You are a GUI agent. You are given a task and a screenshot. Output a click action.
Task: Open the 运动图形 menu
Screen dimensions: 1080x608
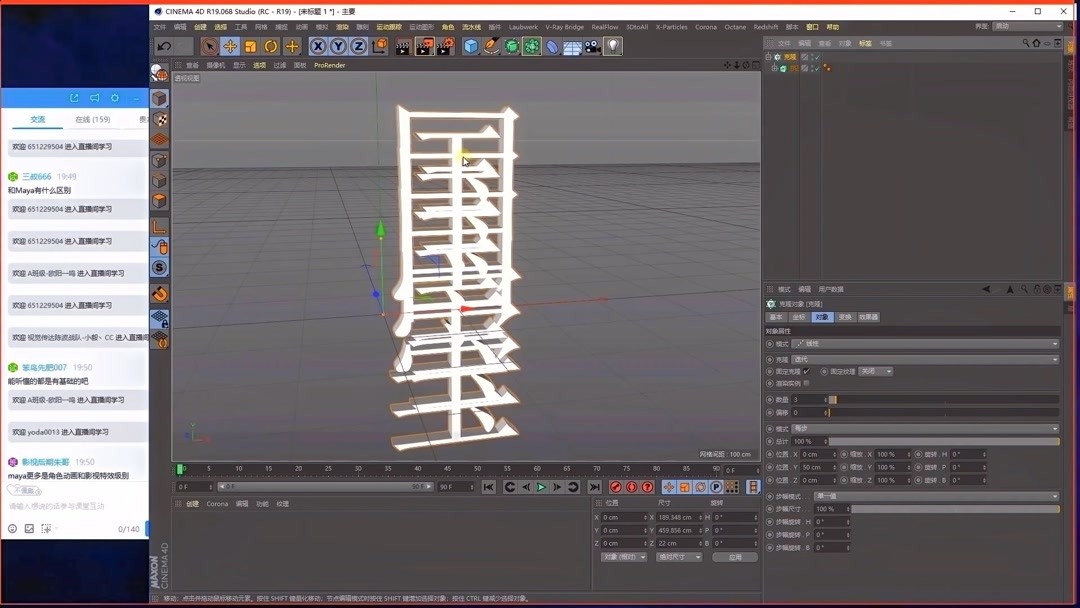[x=420, y=27]
